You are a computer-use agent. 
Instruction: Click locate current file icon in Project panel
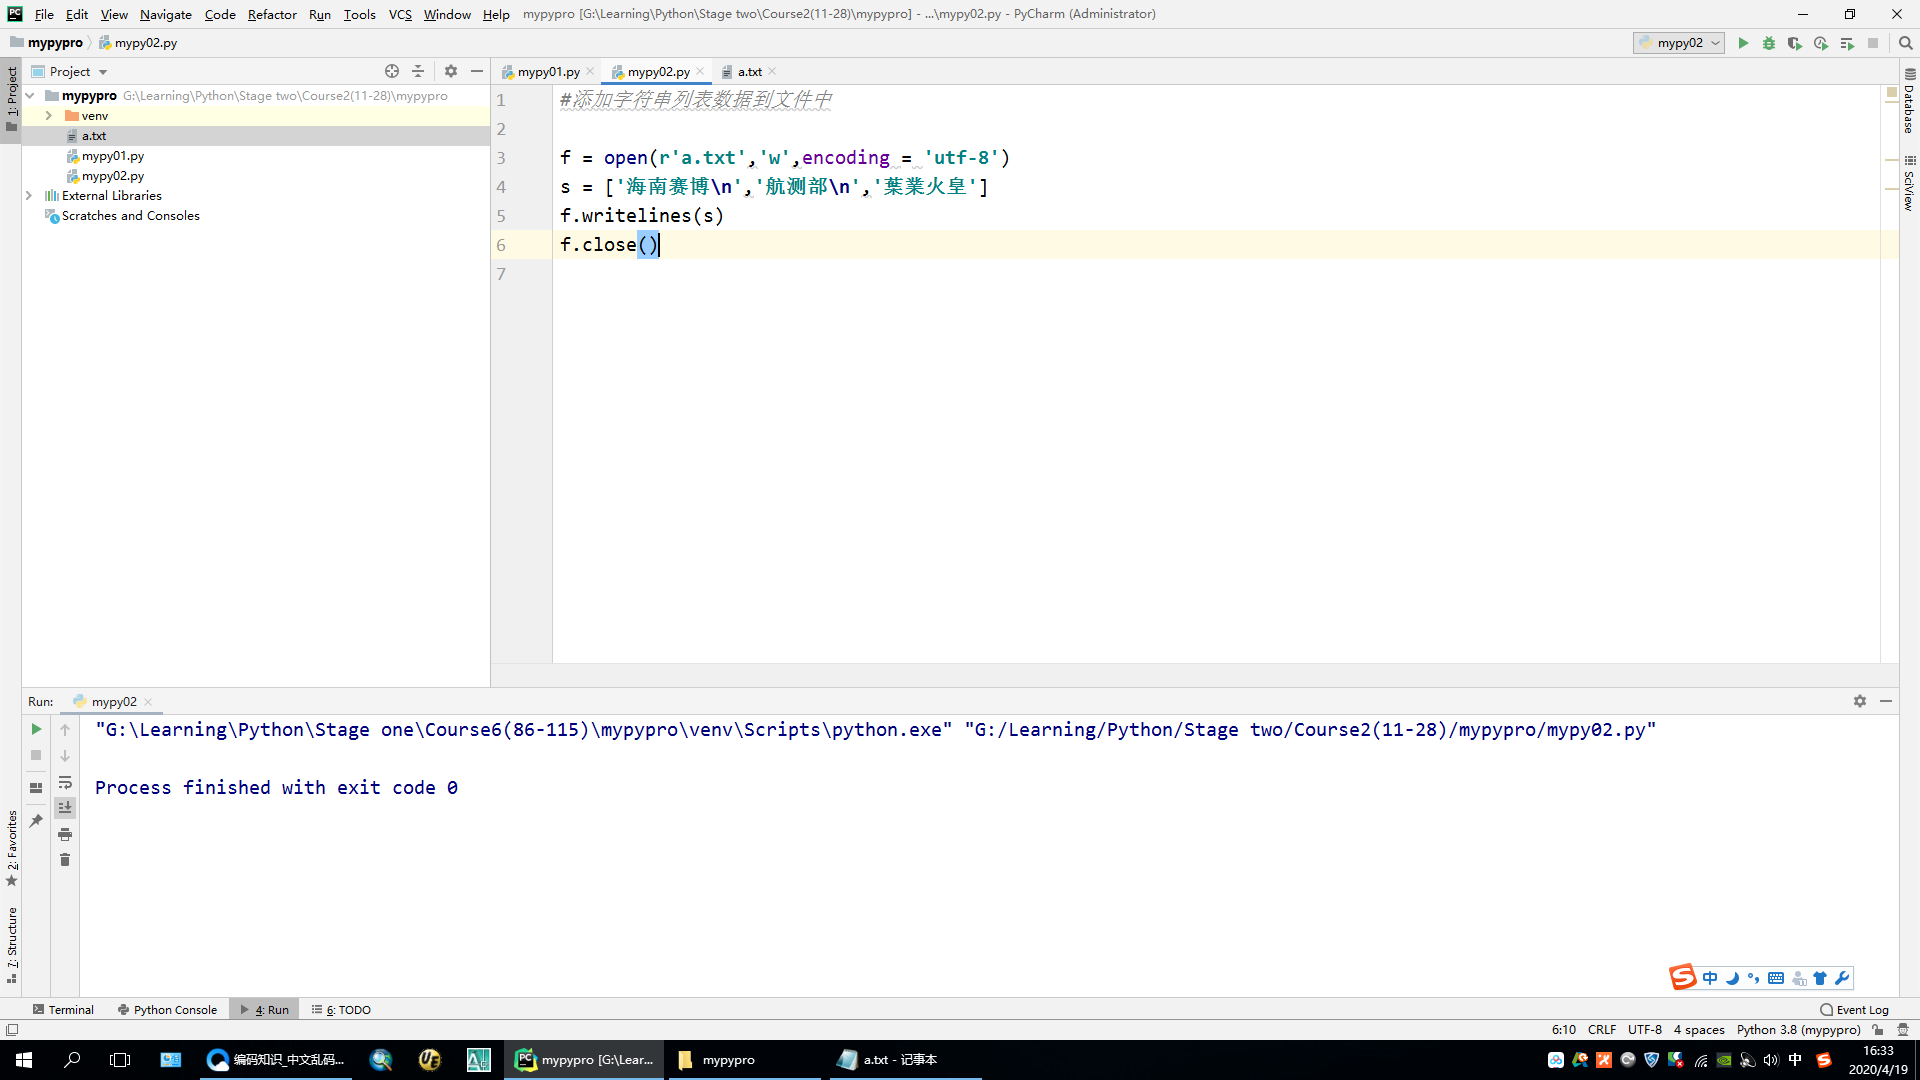[392, 71]
